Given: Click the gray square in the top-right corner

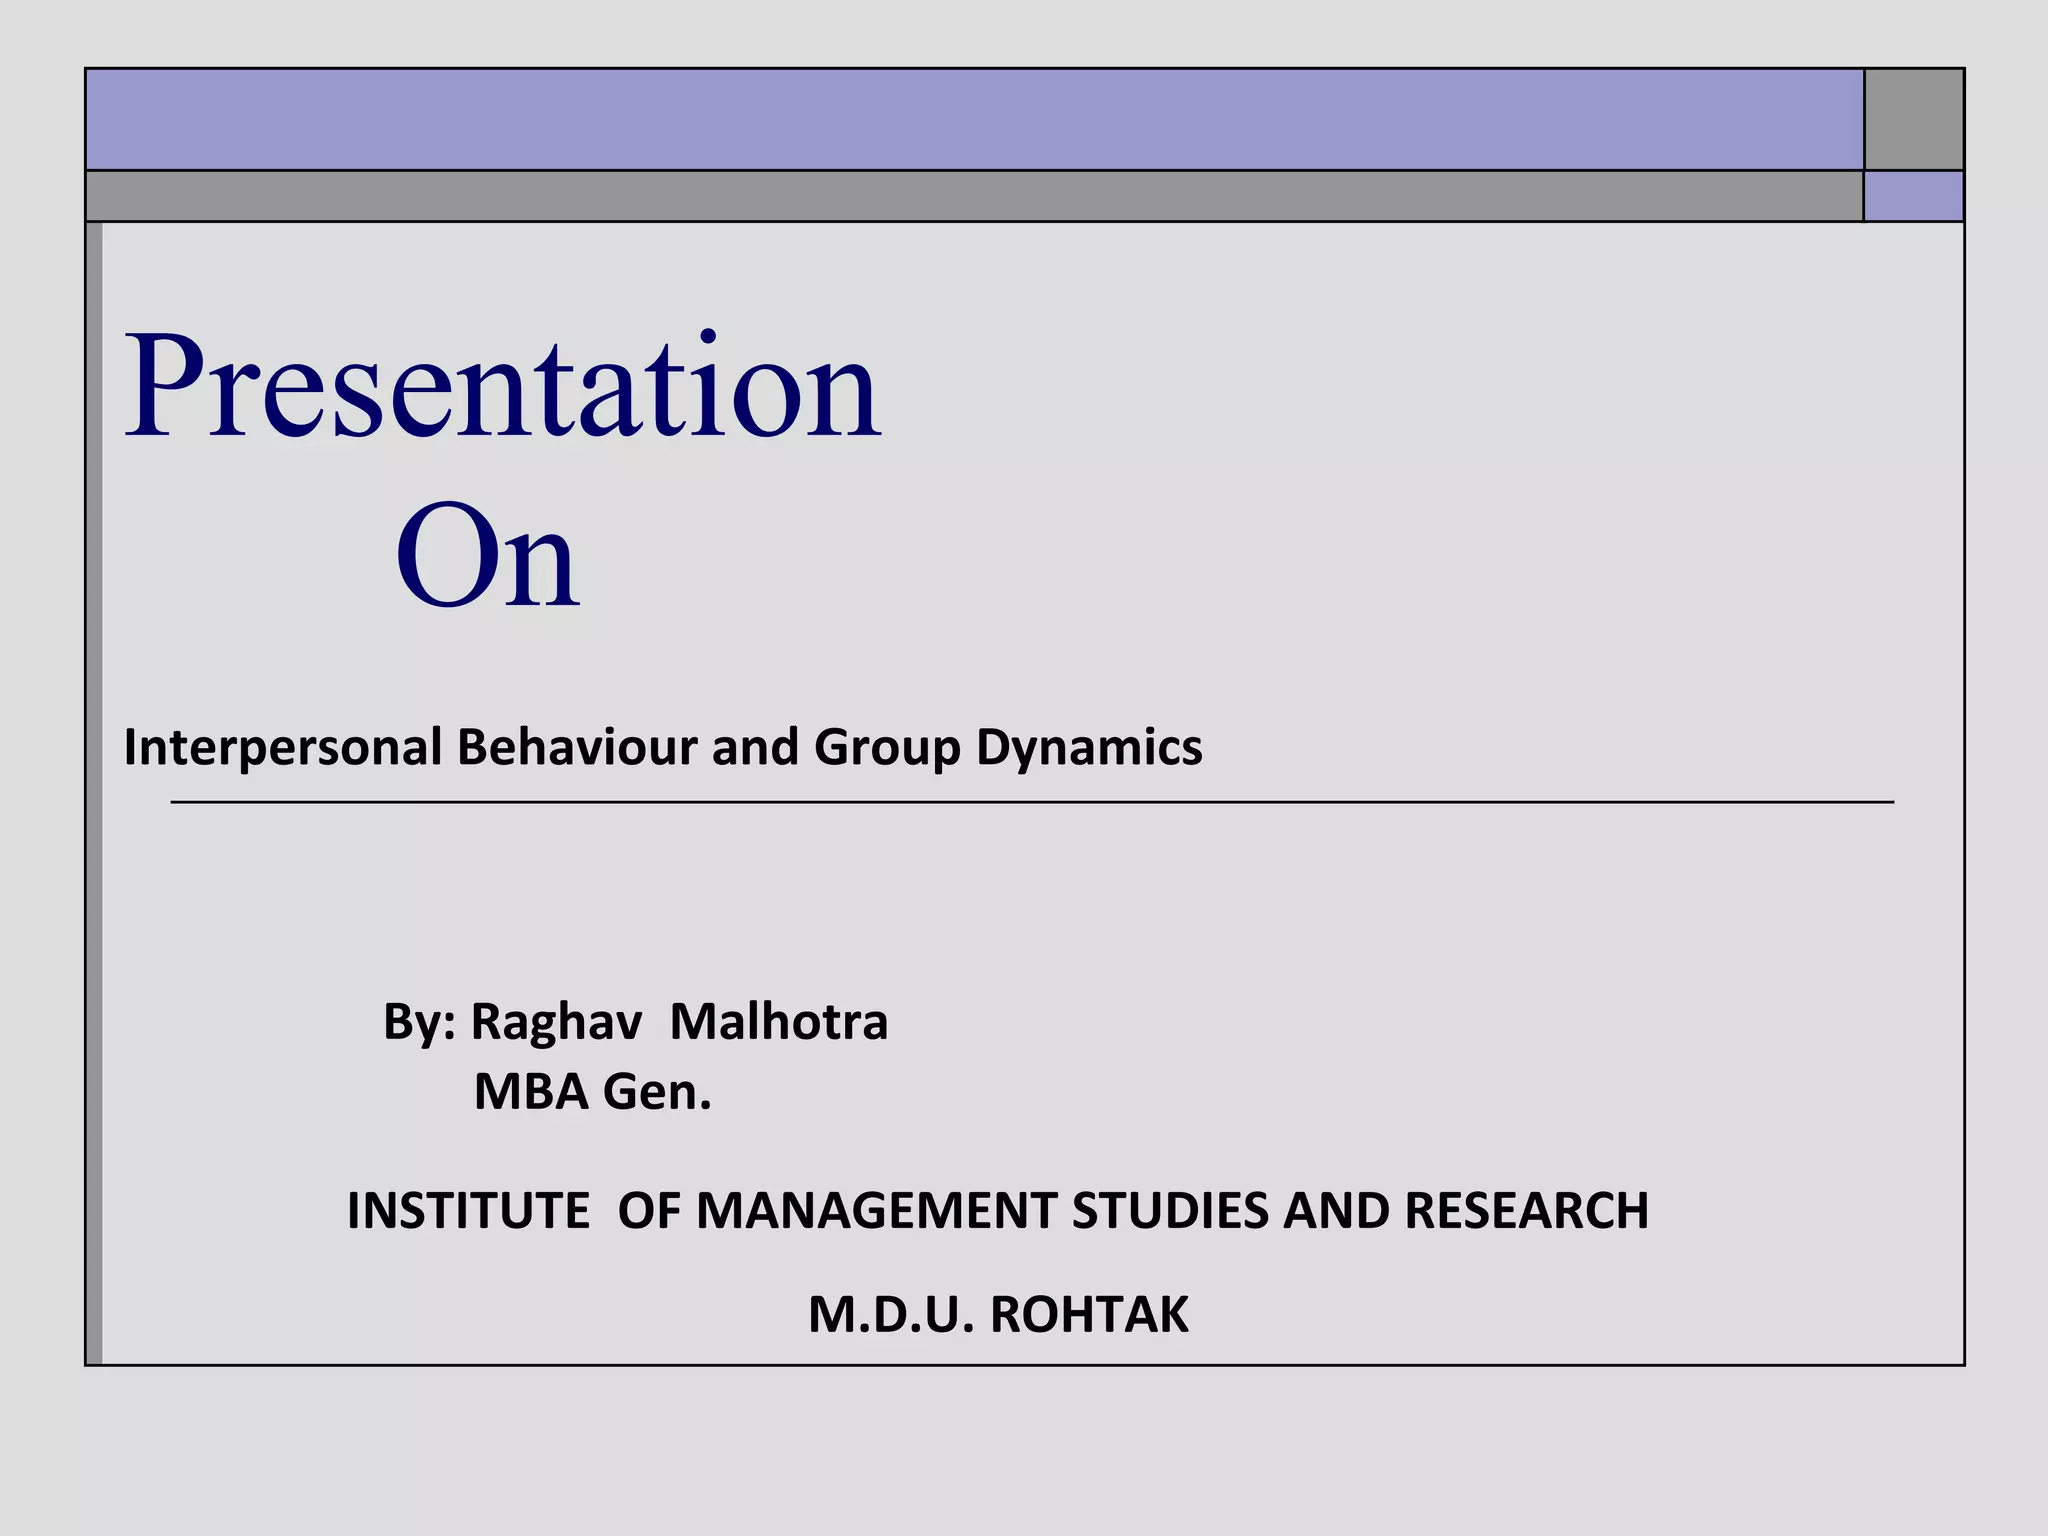Looking at the screenshot, I should click(1914, 120).
